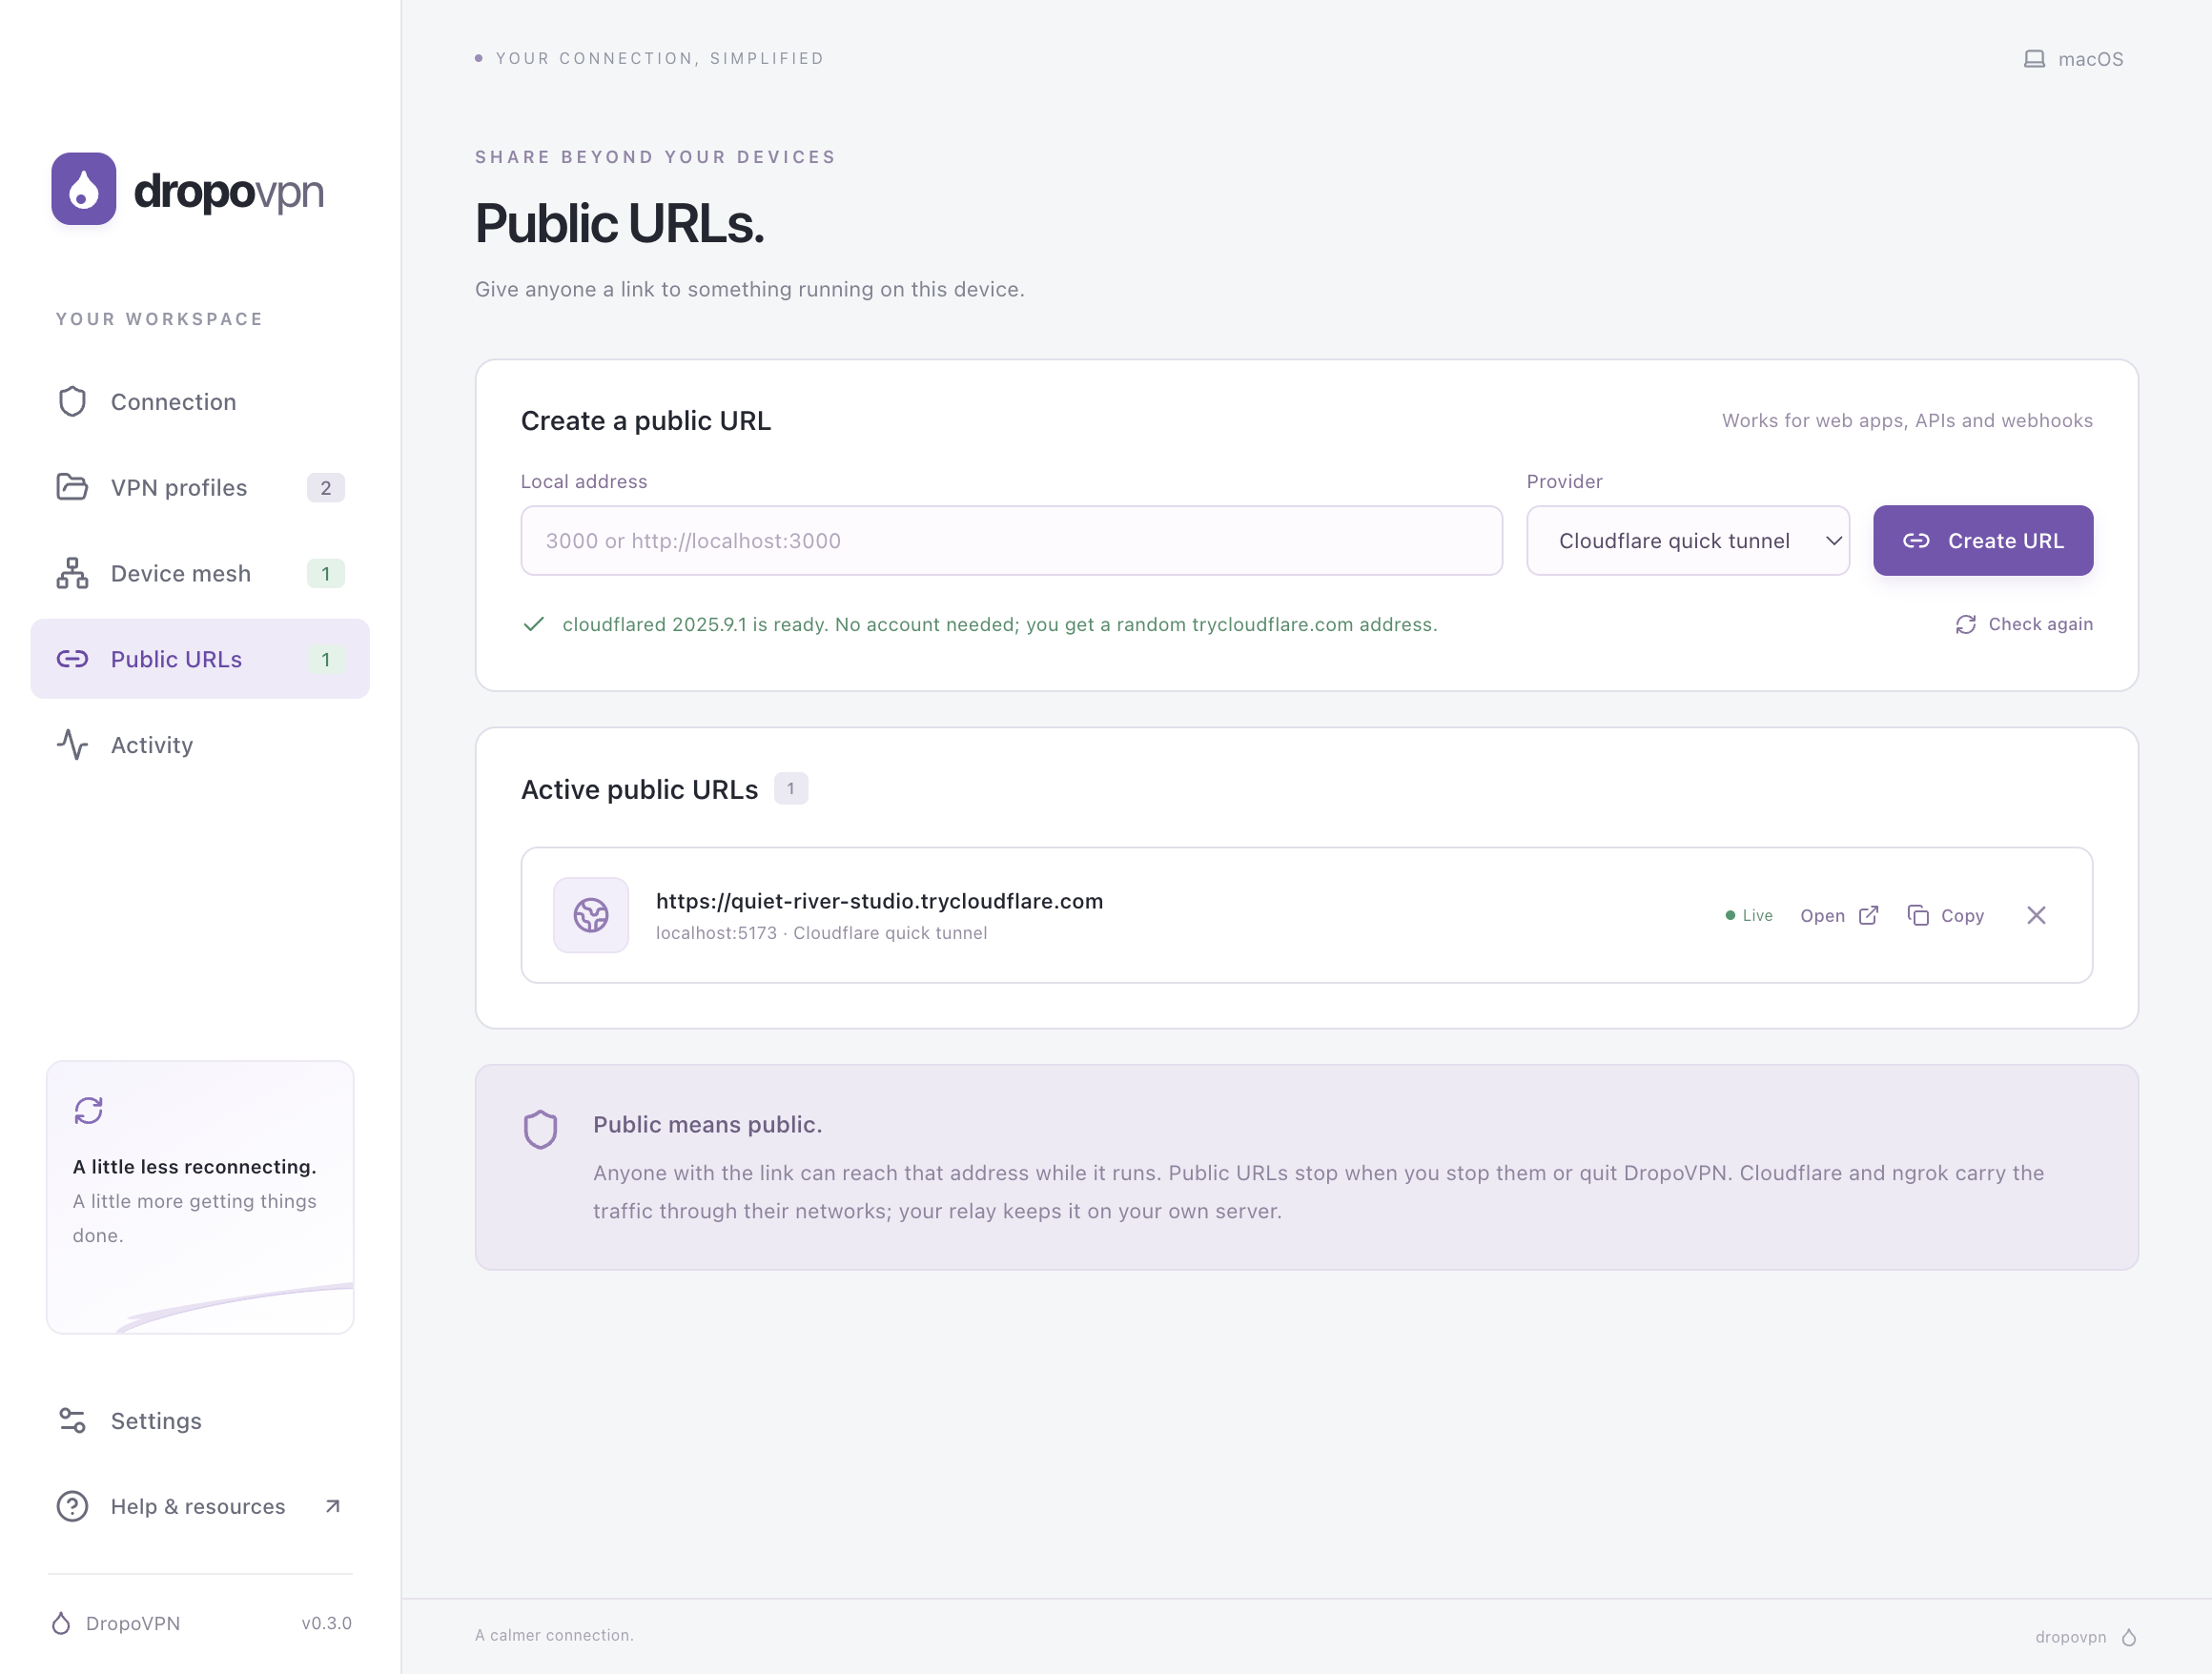Image resolution: width=2212 pixels, height=1674 pixels.
Task: Click the reconnect icon in the sidebar promo card
Action: click(x=89, y=1110)
